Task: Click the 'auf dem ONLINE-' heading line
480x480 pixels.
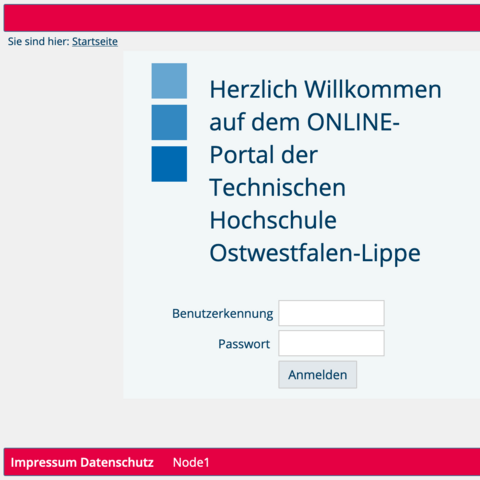Action: (x=304, y=122)
